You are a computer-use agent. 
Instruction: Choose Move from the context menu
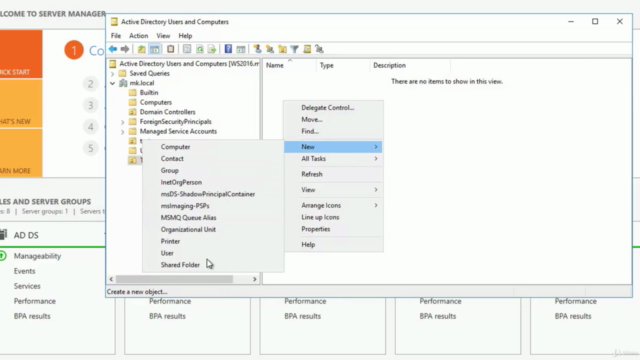tap(333, 120)
